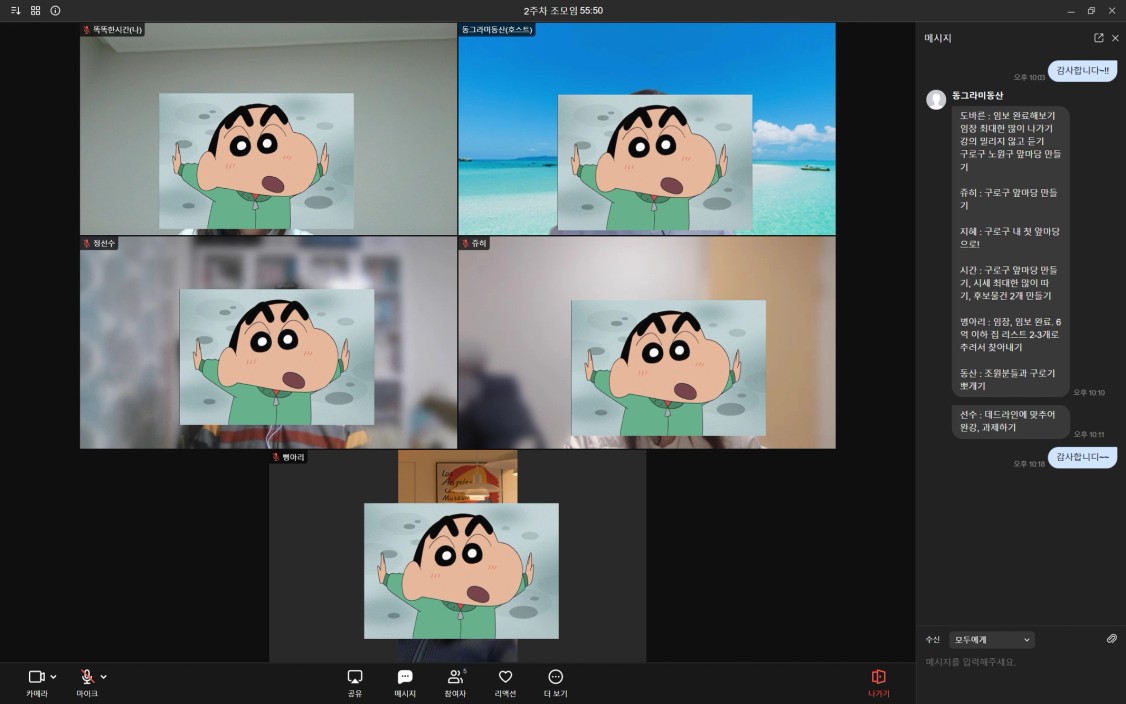Click 동그라미동산 profile avatar in chat
The image size is (1126, 704).
pos(936,99)
